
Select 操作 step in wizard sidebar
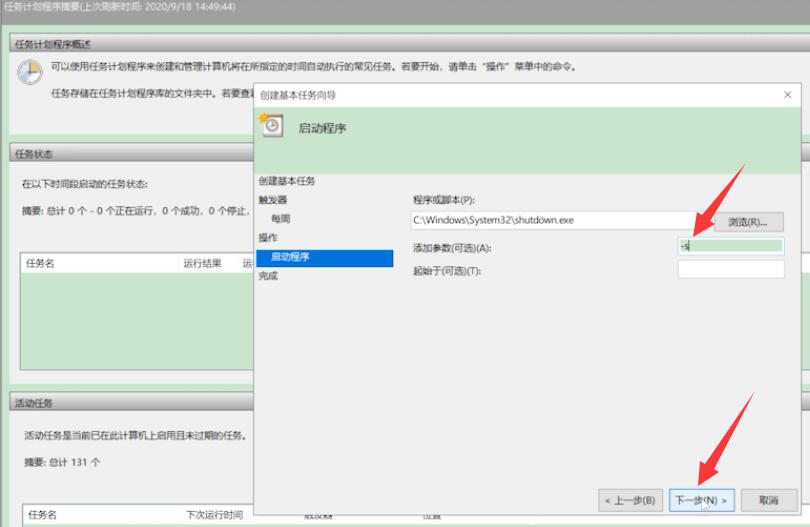click(x=268, y=238)
